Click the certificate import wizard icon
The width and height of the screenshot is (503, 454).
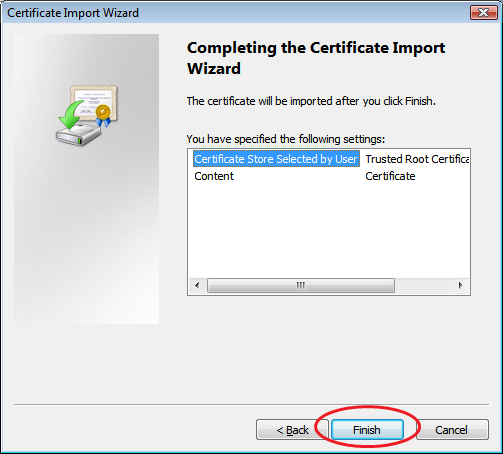[87, 115]
